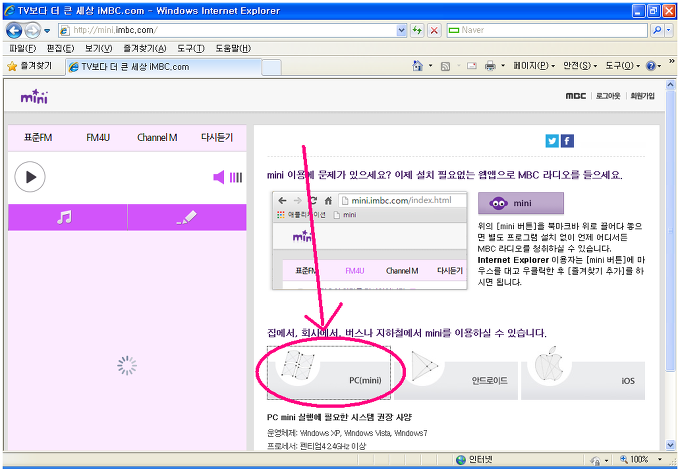Click the red Stop loading icon
This screenshot has width=680, height=469.
coord(434,30)
